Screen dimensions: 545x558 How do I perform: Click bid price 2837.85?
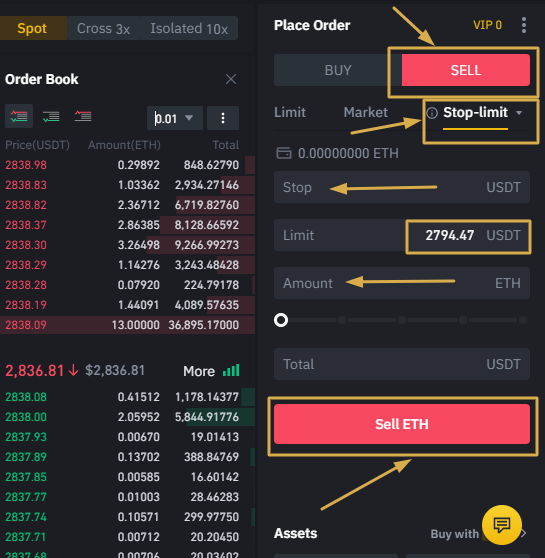(26, 477)
